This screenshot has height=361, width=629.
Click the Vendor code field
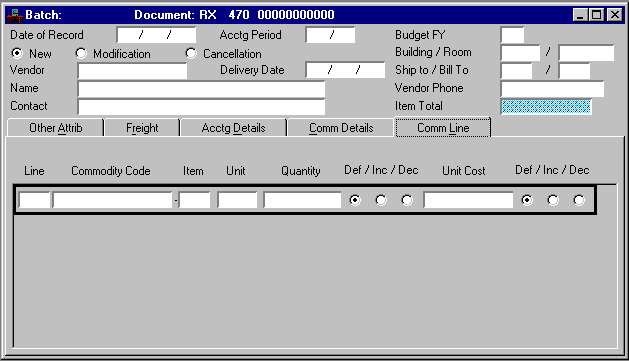point(132,71)
